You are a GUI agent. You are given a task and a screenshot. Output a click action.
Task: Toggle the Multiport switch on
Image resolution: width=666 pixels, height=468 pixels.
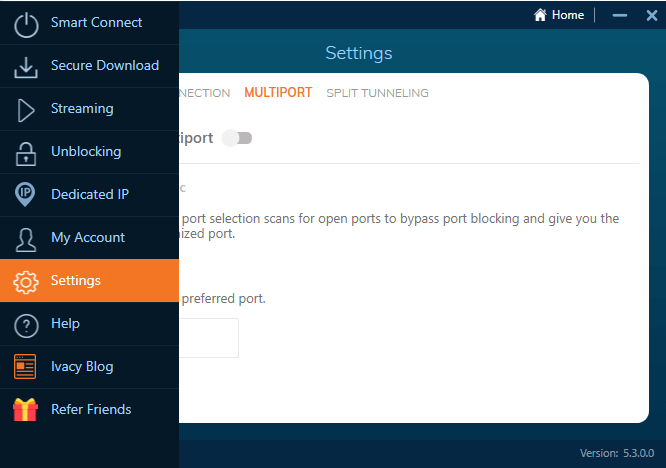[237, 138]
